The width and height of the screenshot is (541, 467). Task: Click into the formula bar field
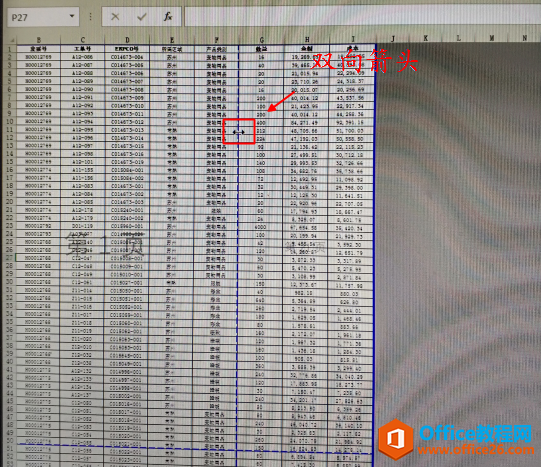coord(362,16)
